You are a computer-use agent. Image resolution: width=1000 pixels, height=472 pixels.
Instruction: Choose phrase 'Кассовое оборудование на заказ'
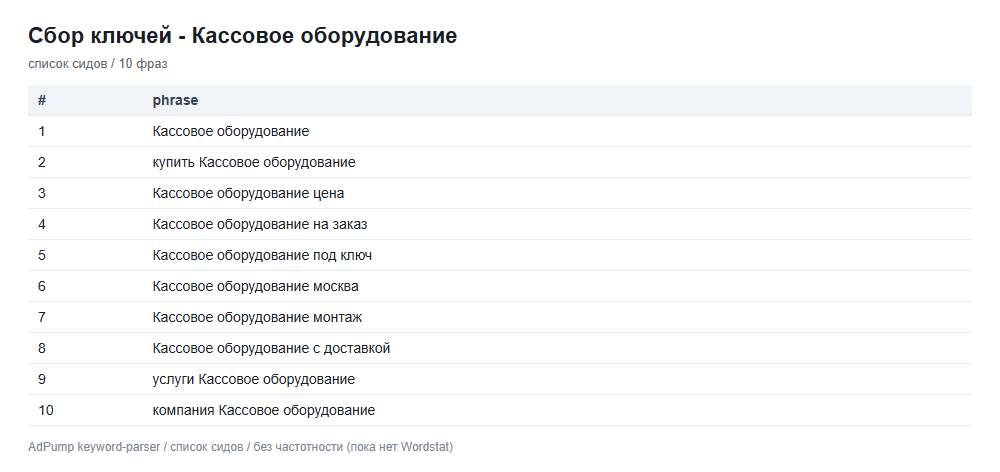[x=260, y=225]
